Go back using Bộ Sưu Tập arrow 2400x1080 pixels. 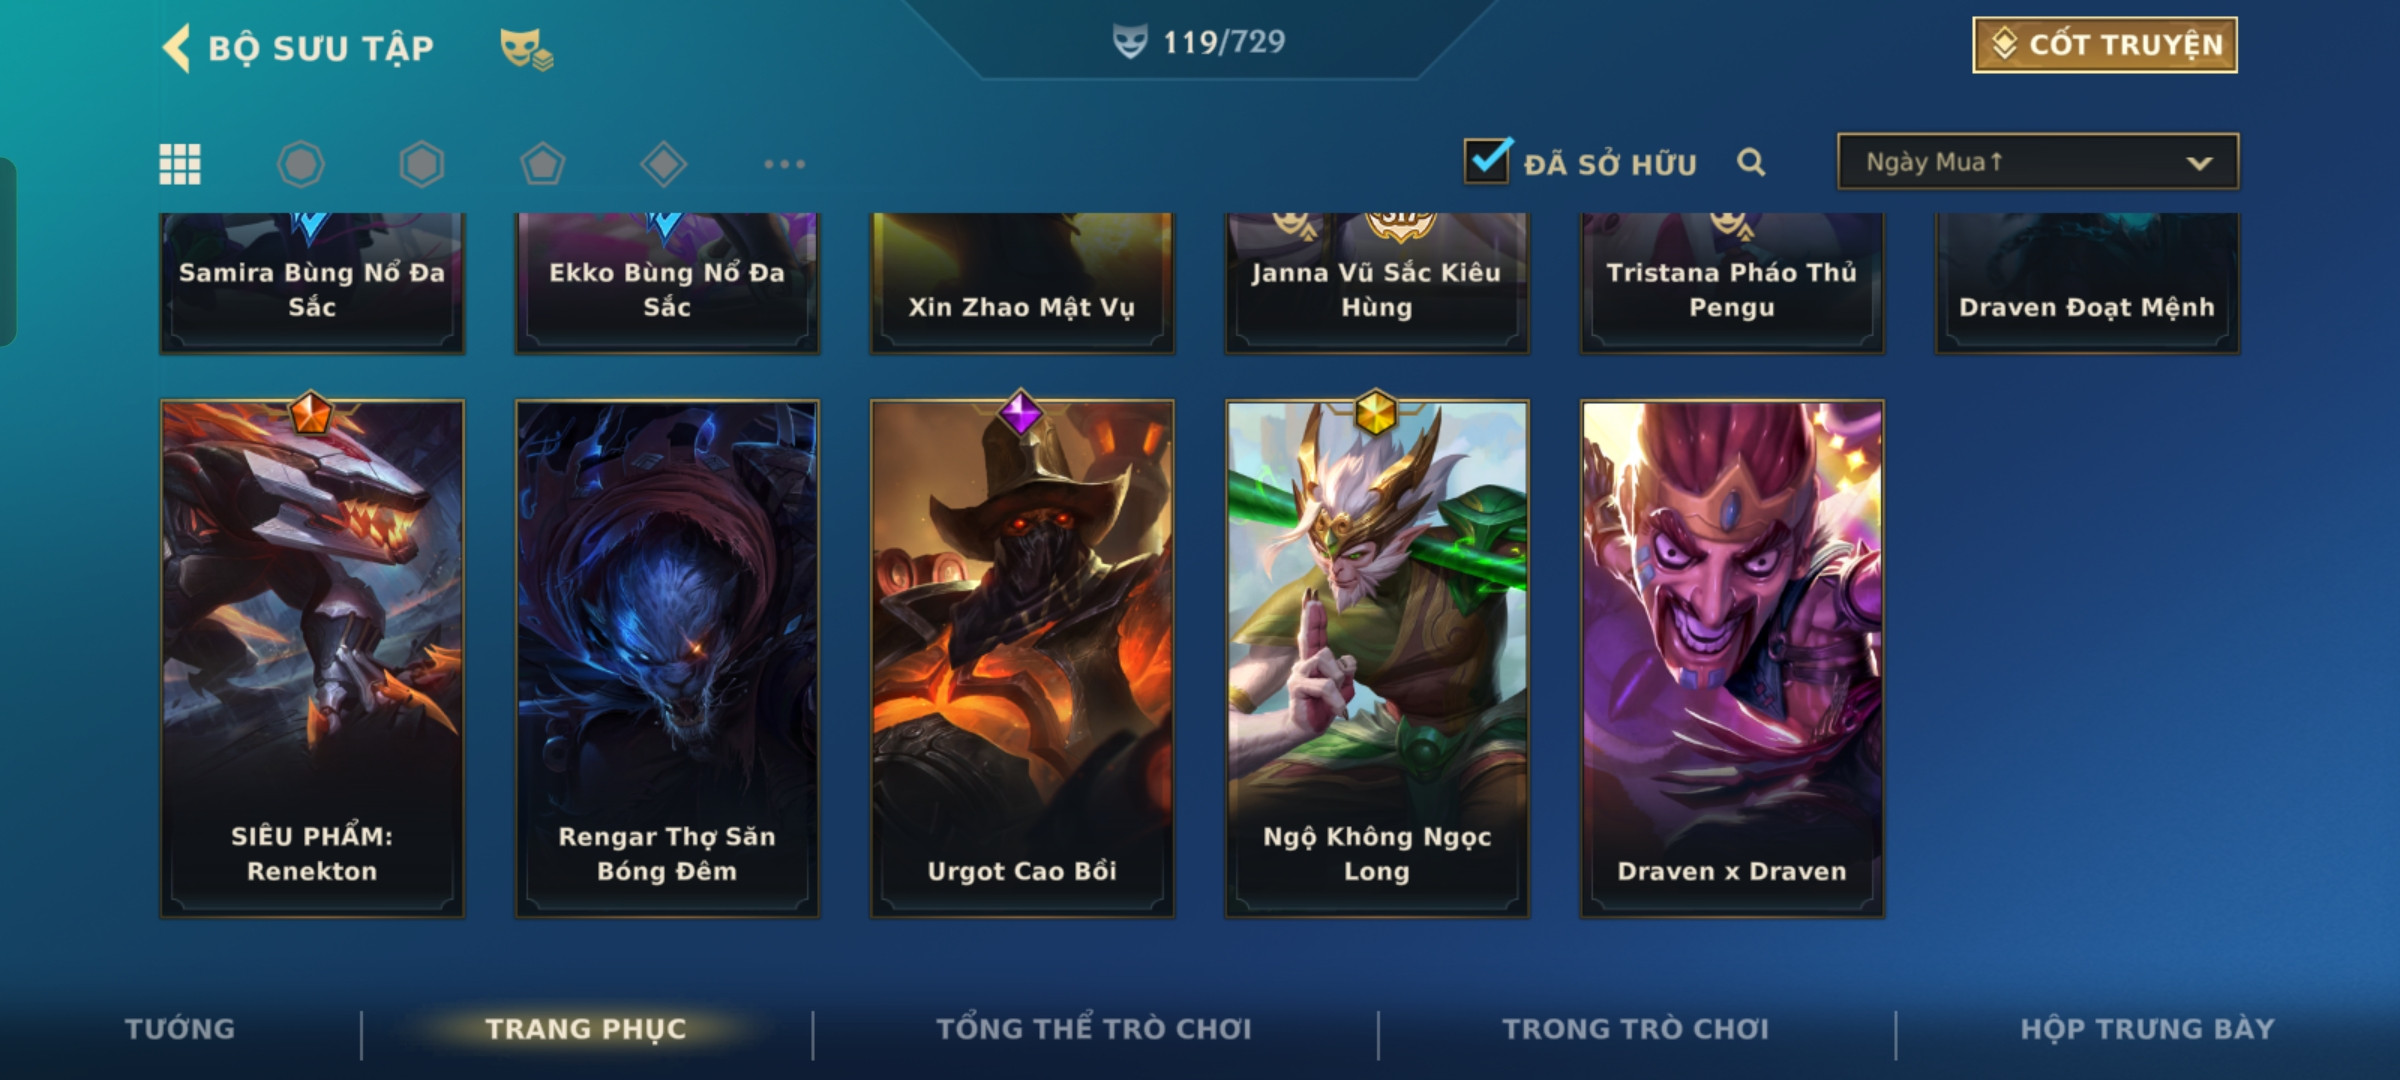coord(177,48)
